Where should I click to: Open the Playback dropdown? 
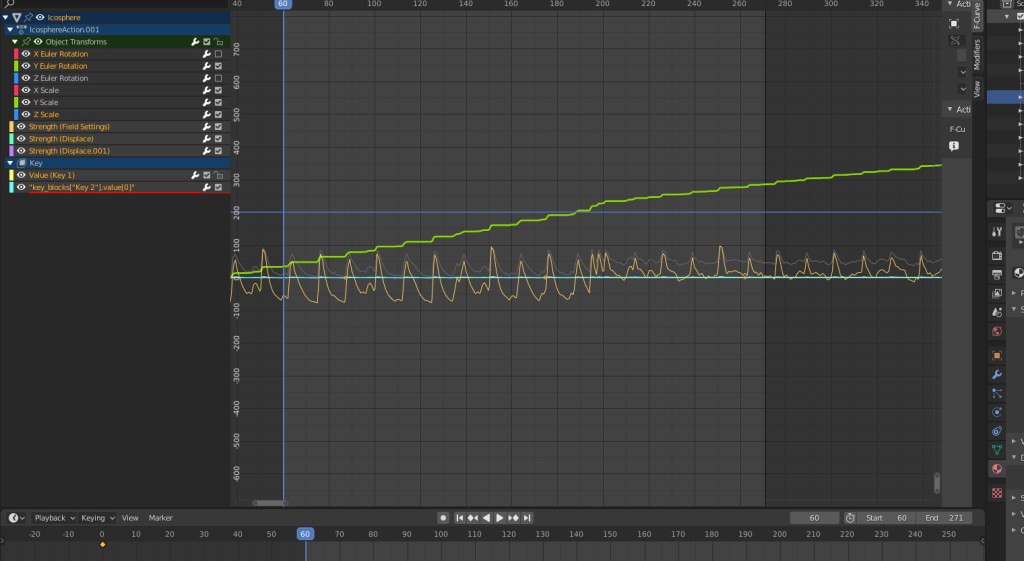coord(53,518)
